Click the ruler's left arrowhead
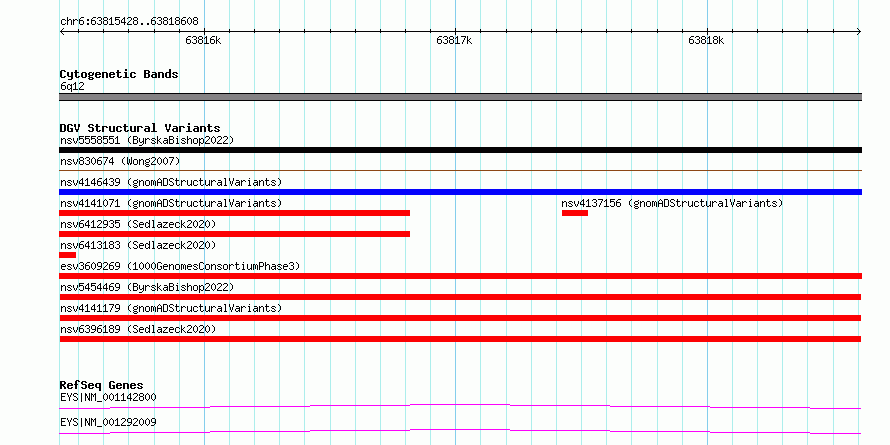The height and width of the screenshot is (445, 890). pyautogui.click(x=62, y=32)
